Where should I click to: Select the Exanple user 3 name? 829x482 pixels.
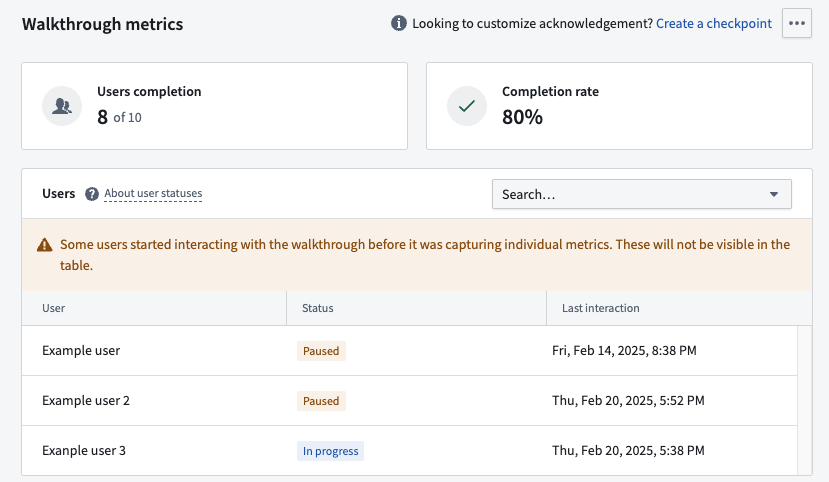[84, 451]
